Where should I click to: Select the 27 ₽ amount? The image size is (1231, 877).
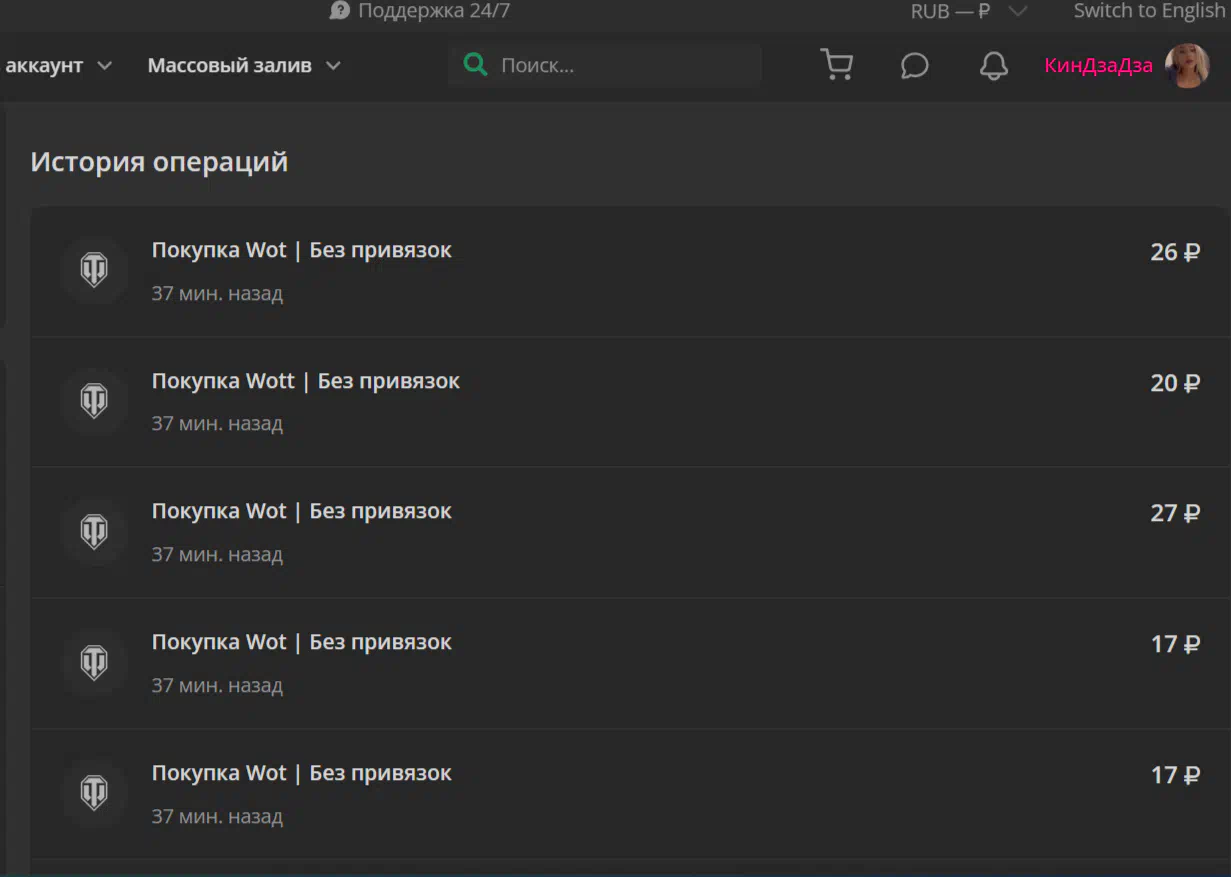click(x=1175, y=513)
